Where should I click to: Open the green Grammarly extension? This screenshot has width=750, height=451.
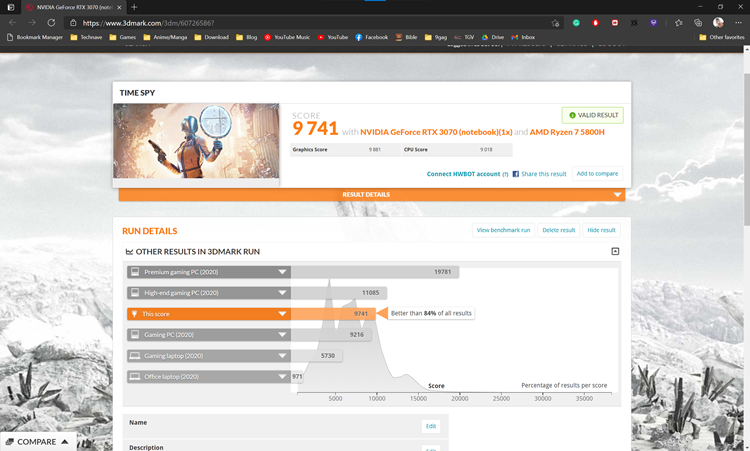(576, 22)
